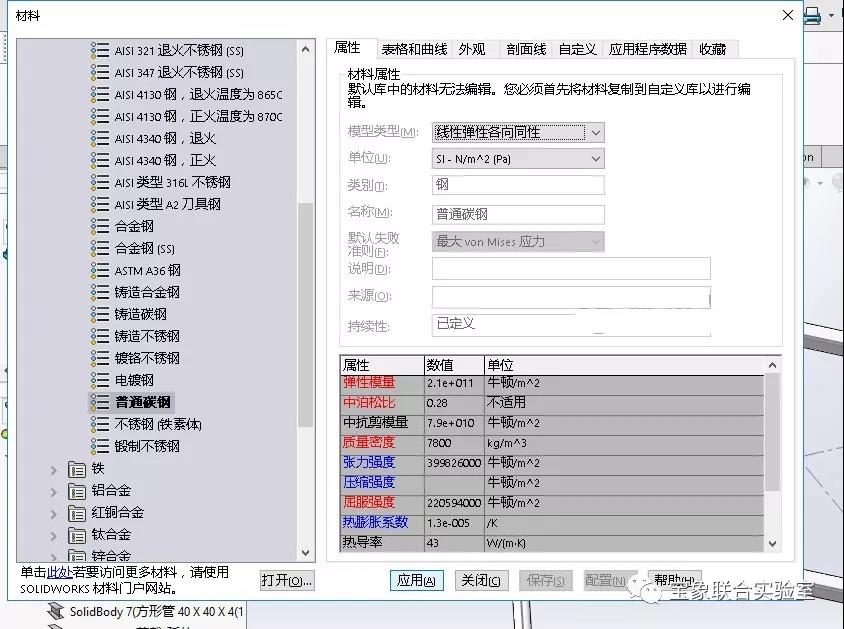This screenshot has height=629, width=844.
Task: Select the 合金钢 material
Action: [x=134, y=227]
